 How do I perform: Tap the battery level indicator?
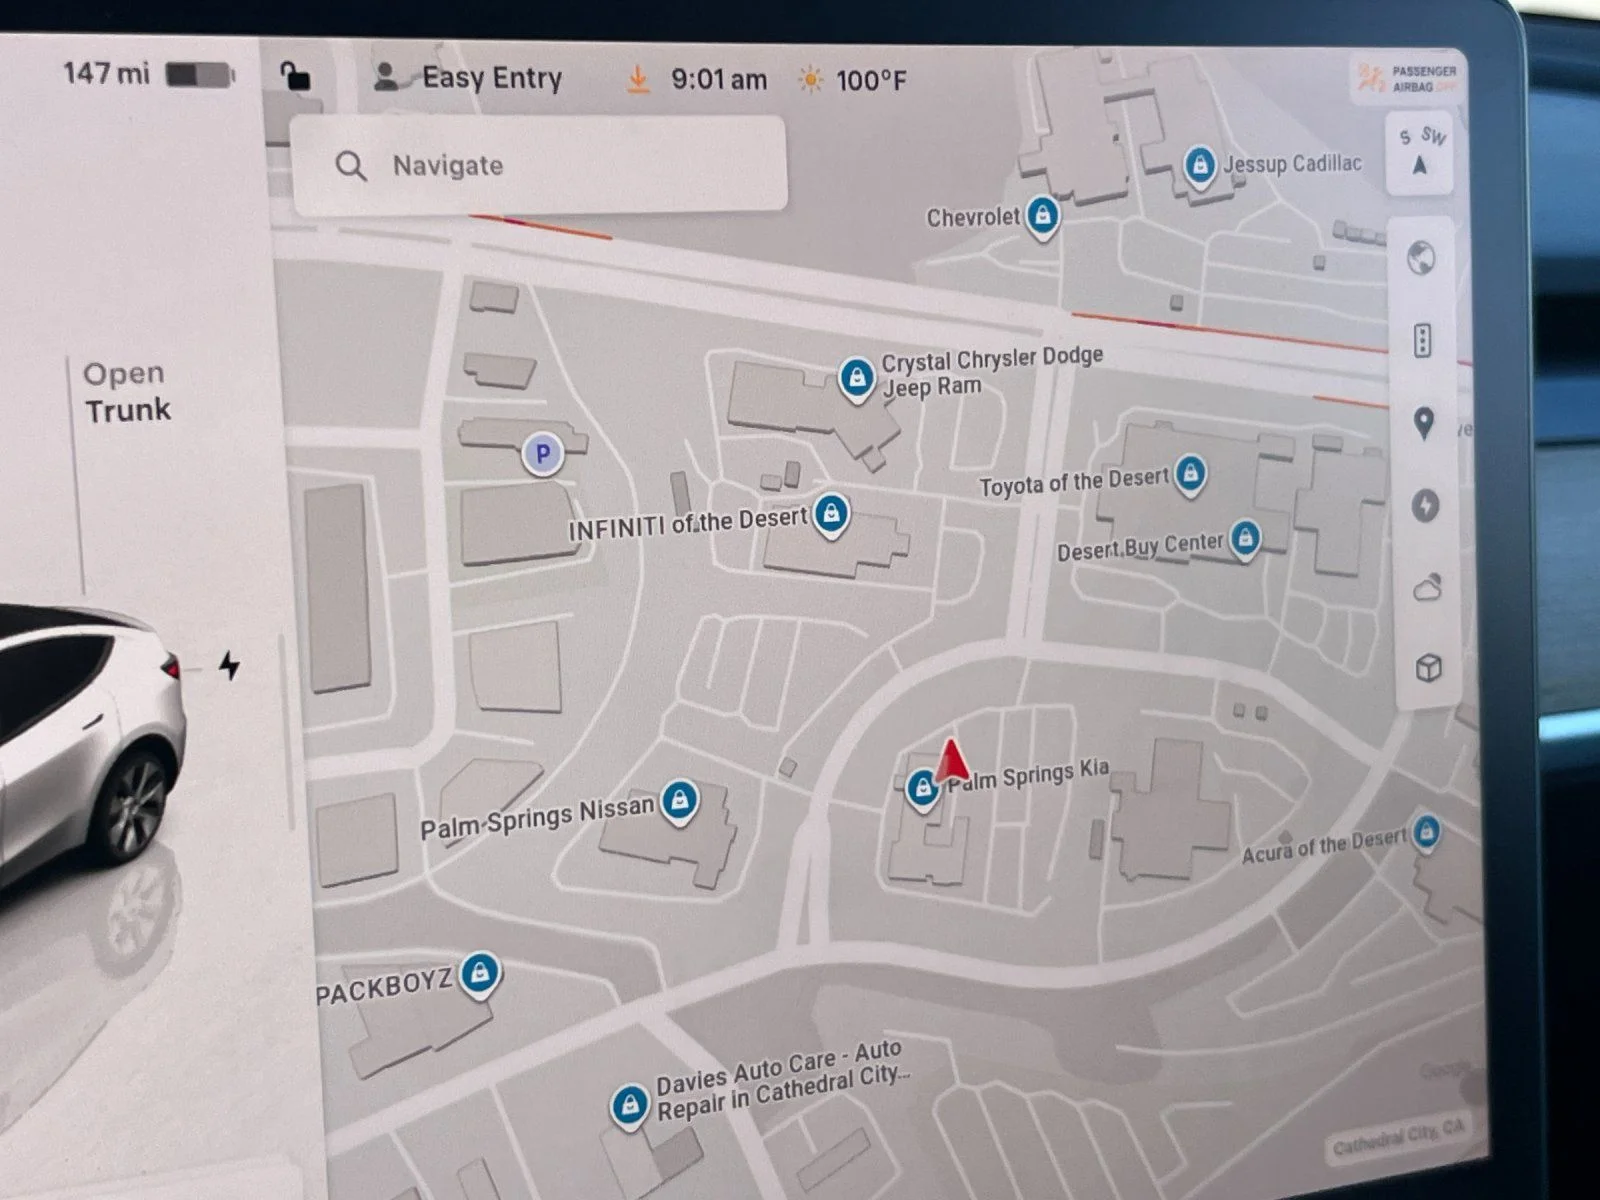(200, 75)
